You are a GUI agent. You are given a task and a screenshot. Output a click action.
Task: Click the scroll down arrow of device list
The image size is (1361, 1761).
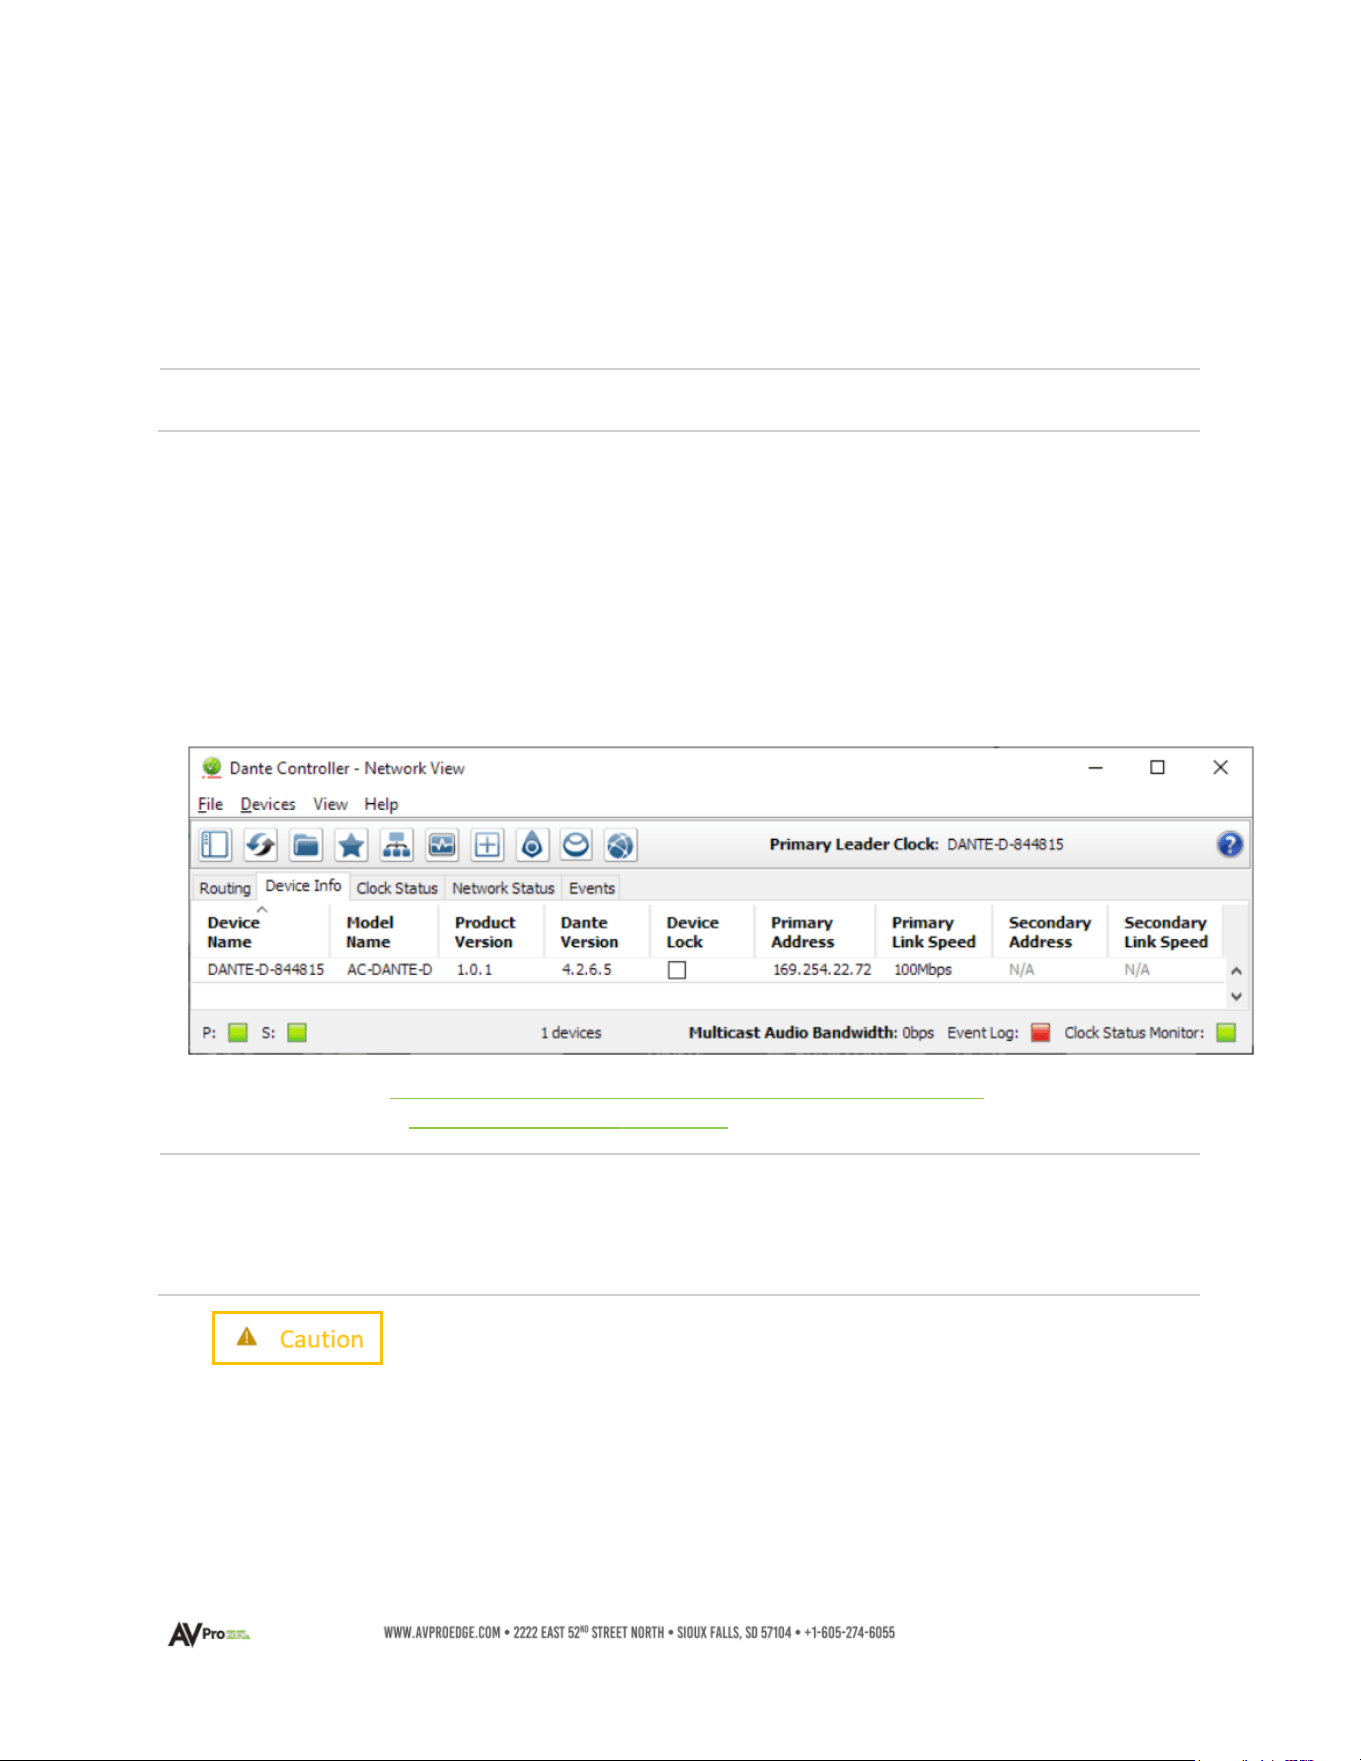coord(1237,996)
